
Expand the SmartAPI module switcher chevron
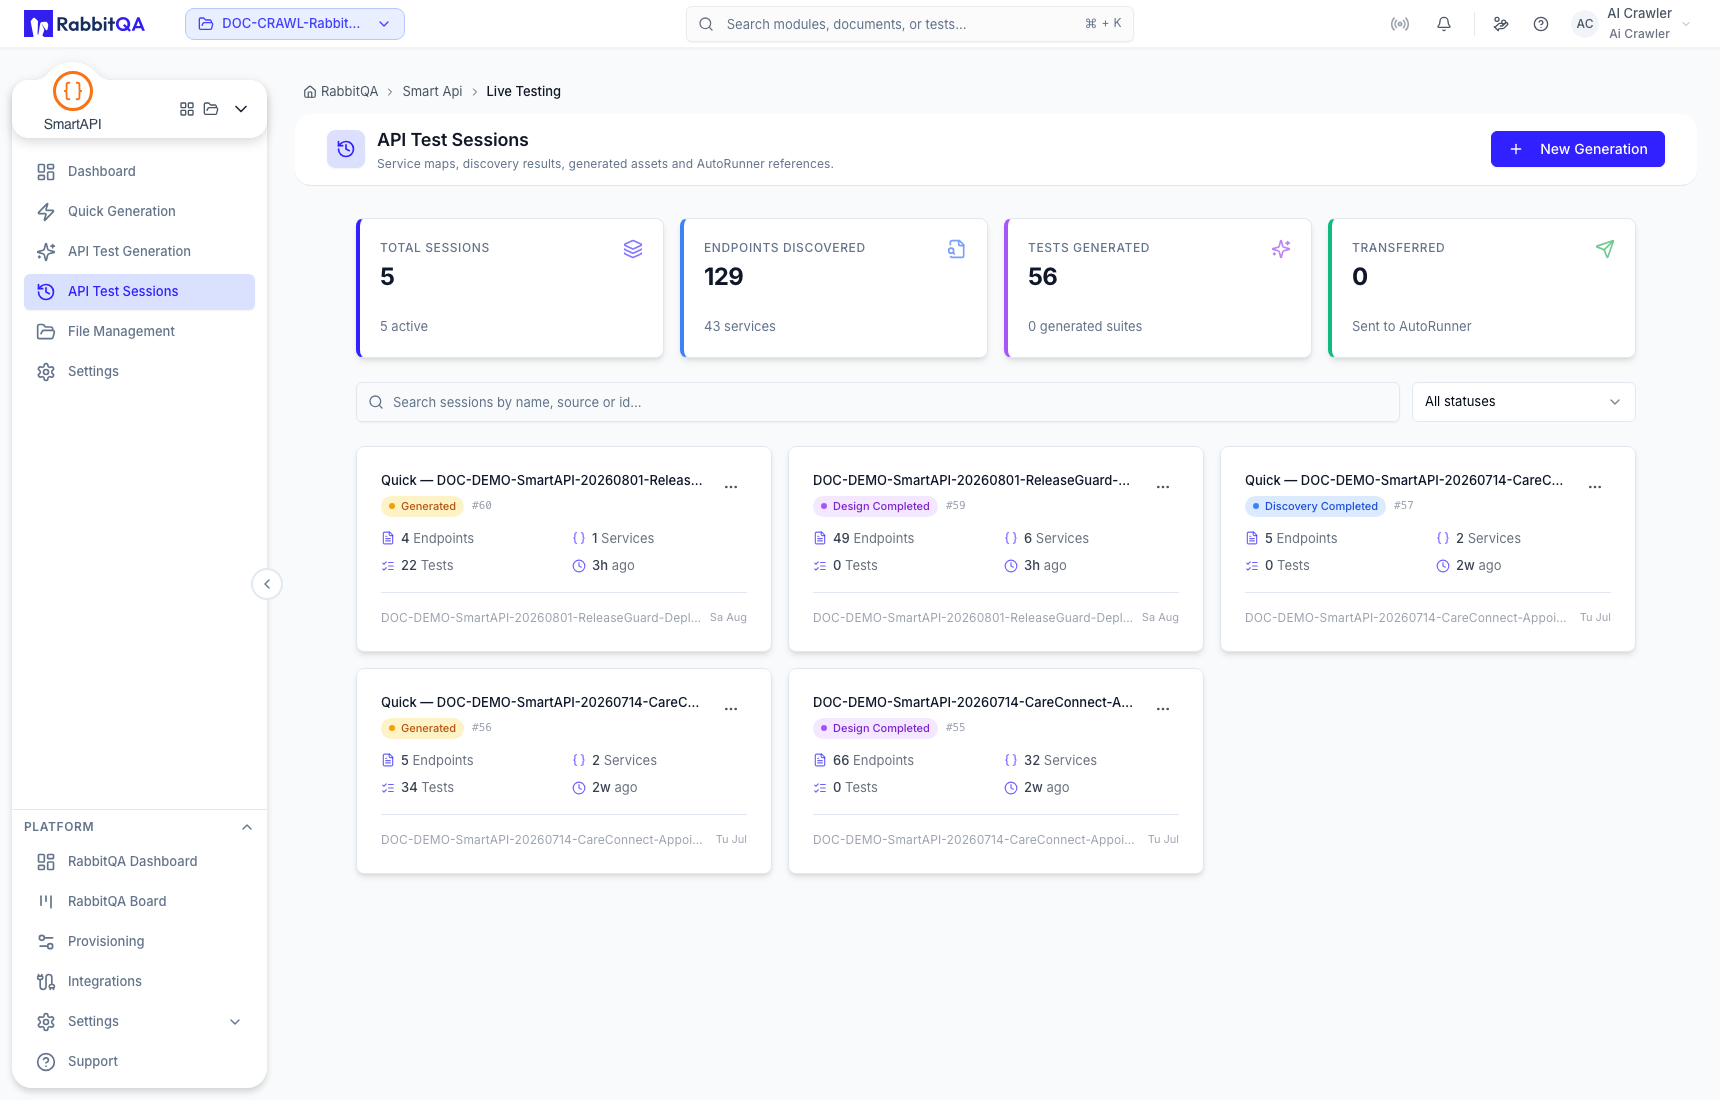(x=241, y=109)
